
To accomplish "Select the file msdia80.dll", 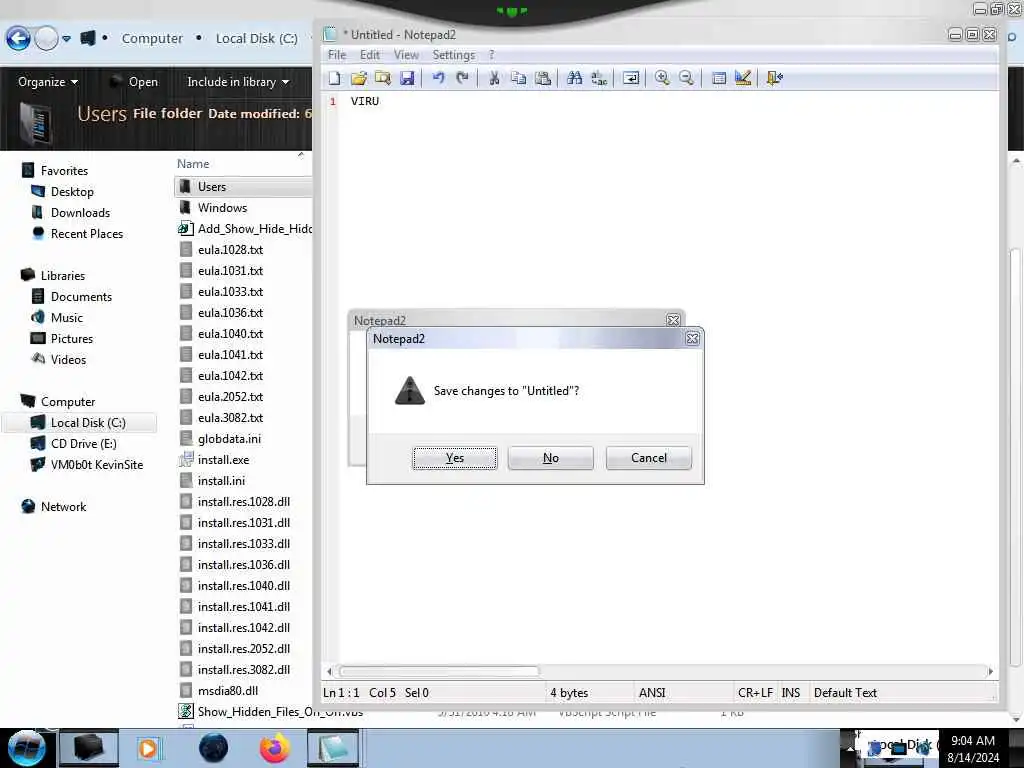I will click(x=227, y=690).
